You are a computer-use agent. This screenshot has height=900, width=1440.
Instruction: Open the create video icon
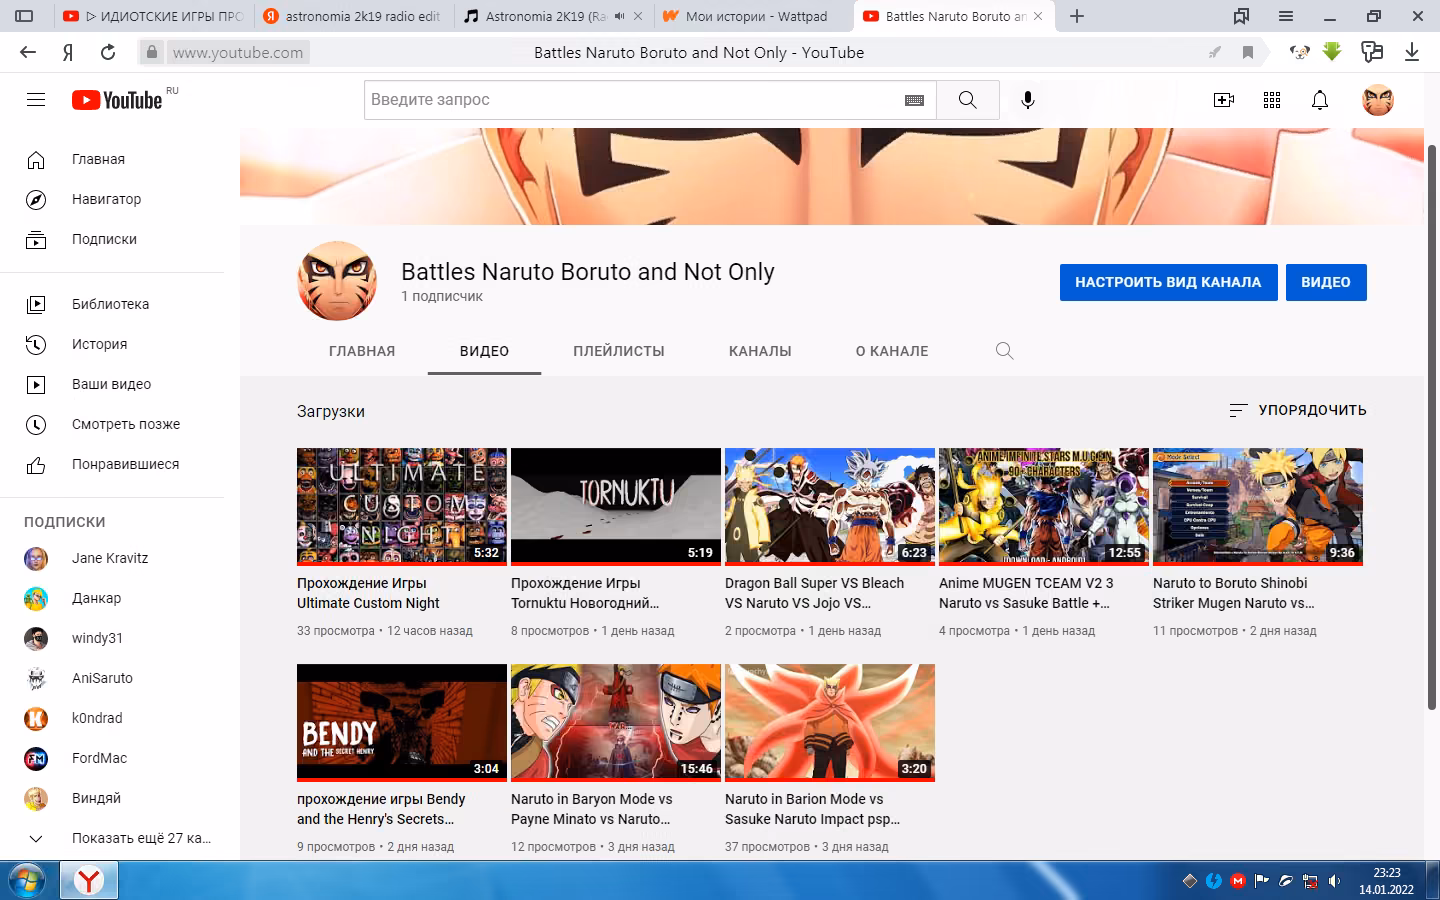[x=1223, y=100]
